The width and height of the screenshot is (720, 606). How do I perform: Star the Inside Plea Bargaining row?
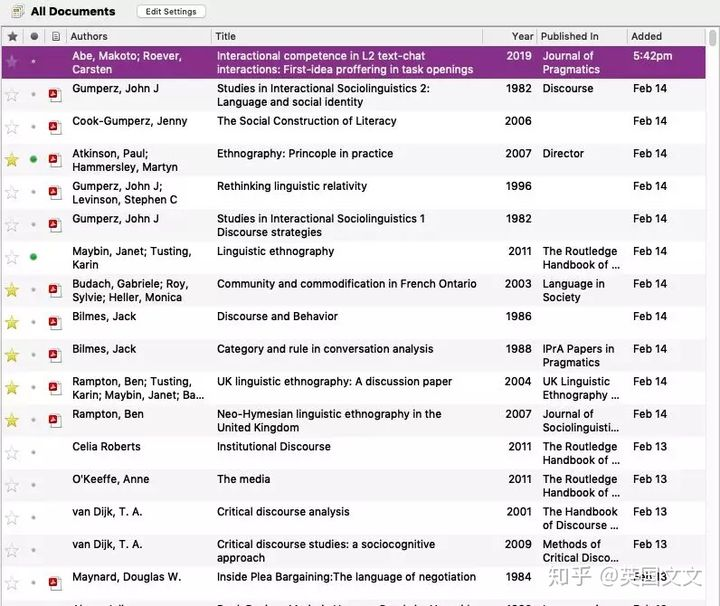(12, 583)
